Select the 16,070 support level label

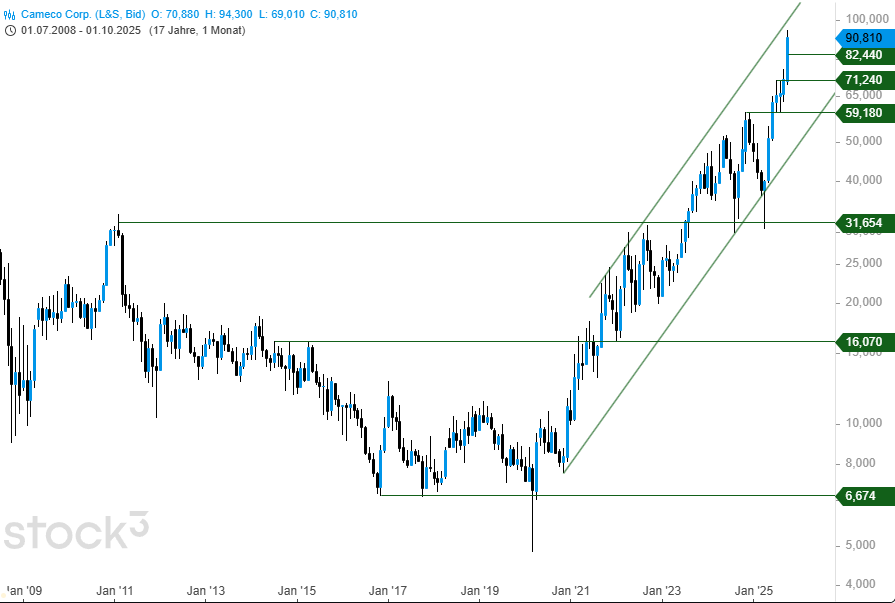click(865, 342)
